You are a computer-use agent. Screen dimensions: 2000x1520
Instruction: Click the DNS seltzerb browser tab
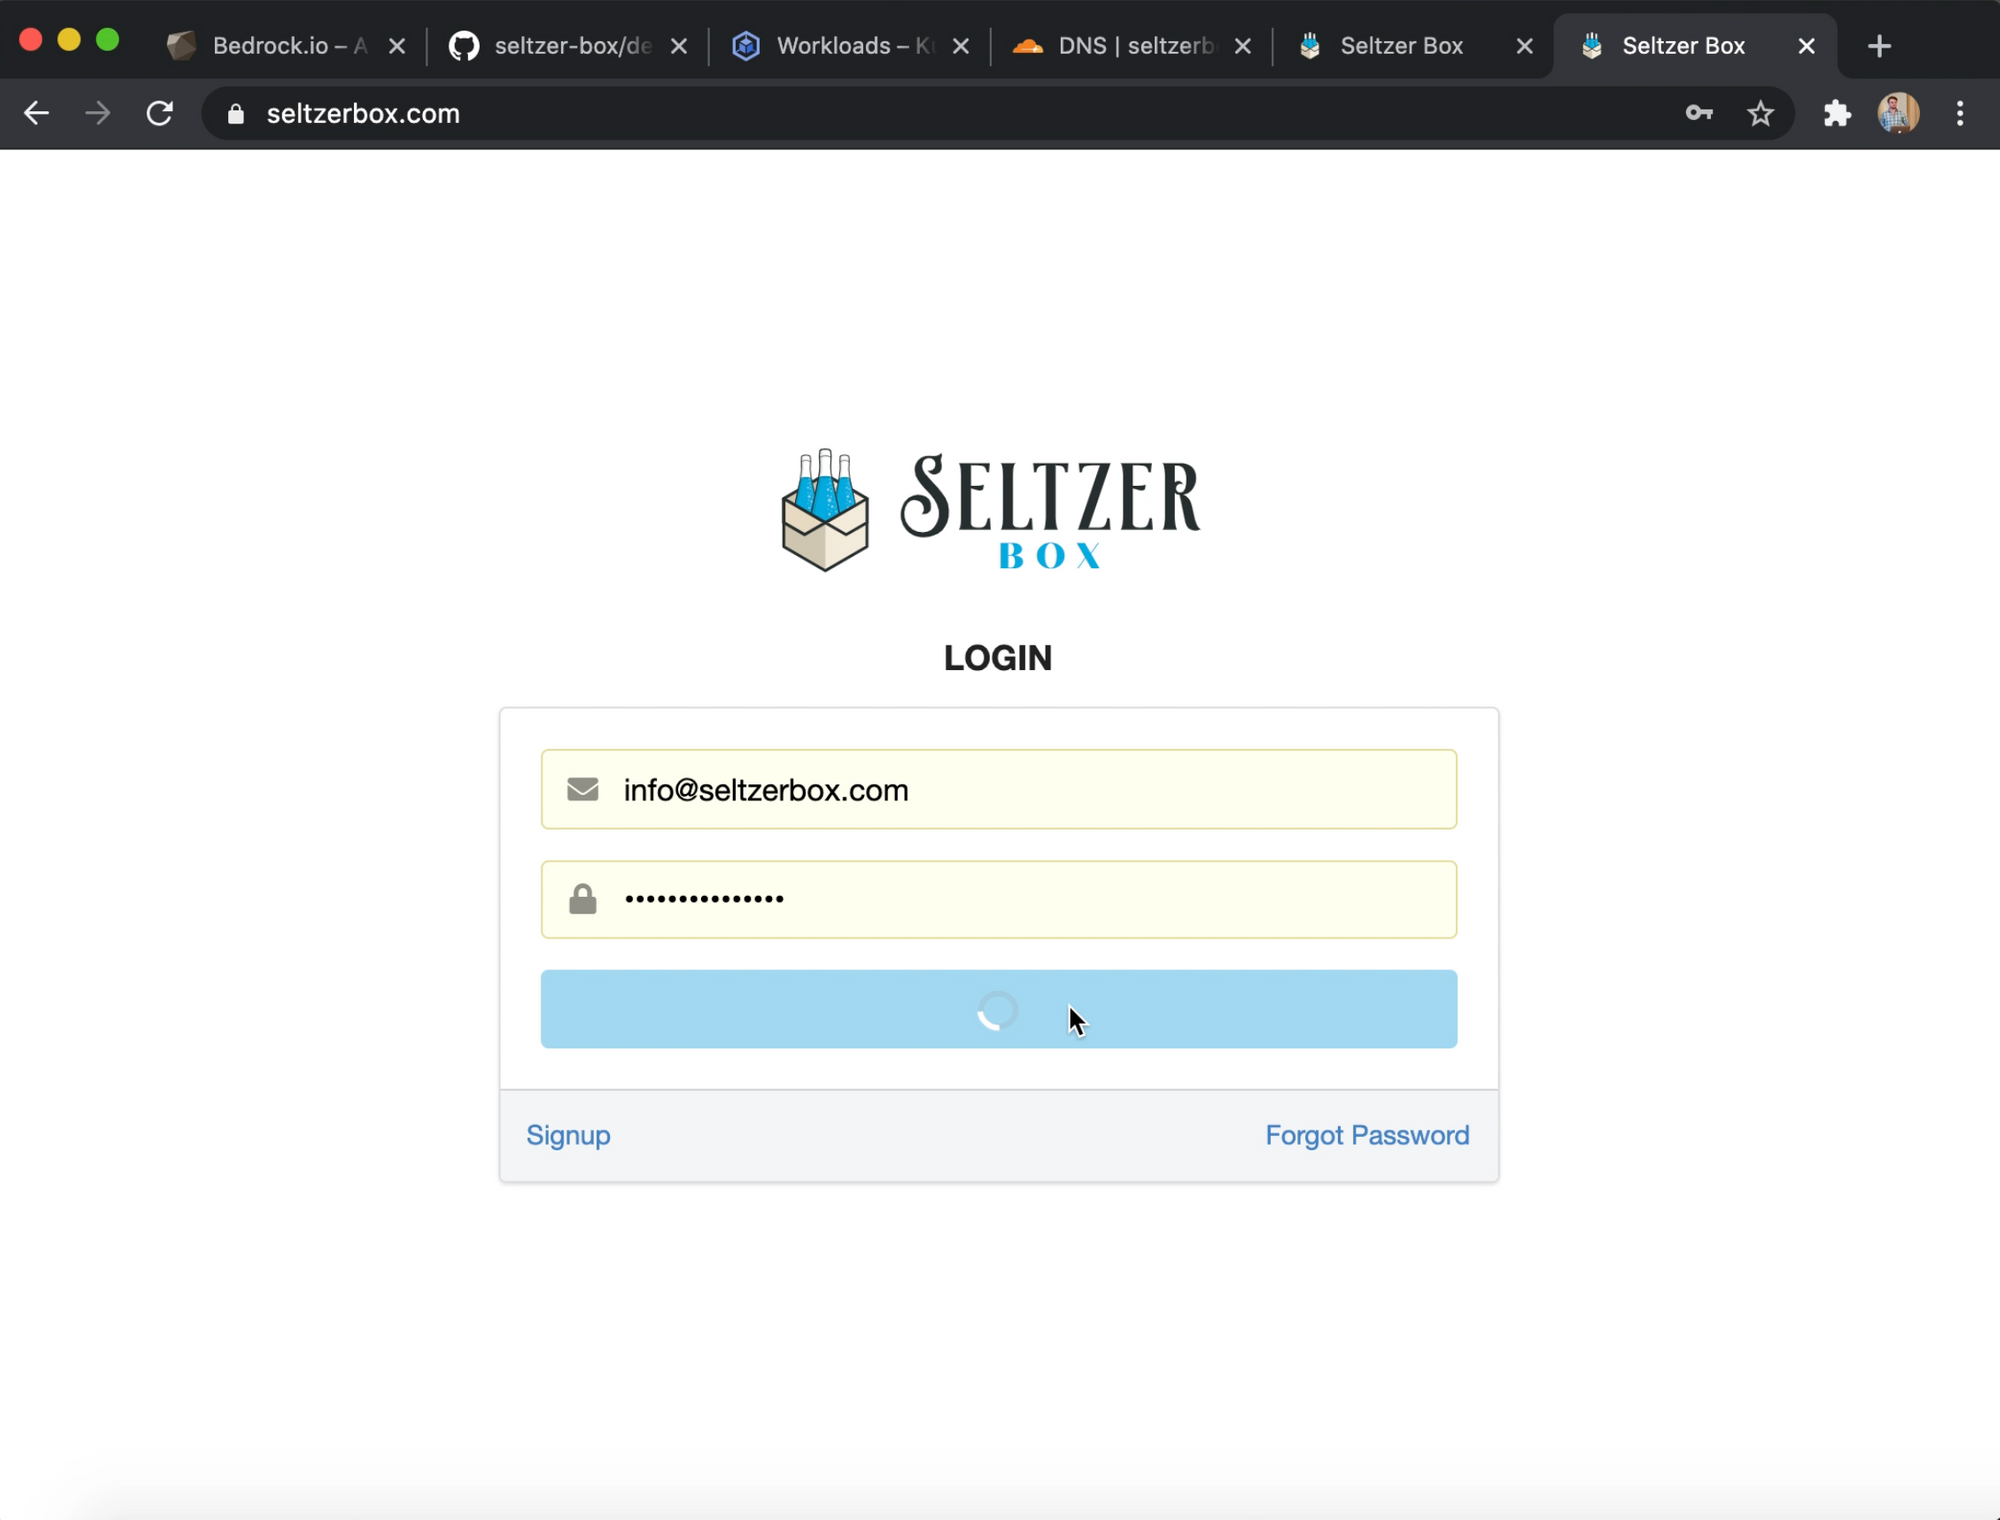[x=1132, y=45]
